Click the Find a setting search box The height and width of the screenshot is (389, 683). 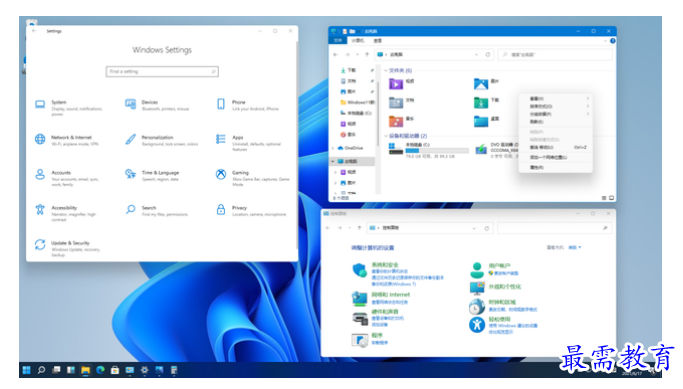click(x=162, y=71)
